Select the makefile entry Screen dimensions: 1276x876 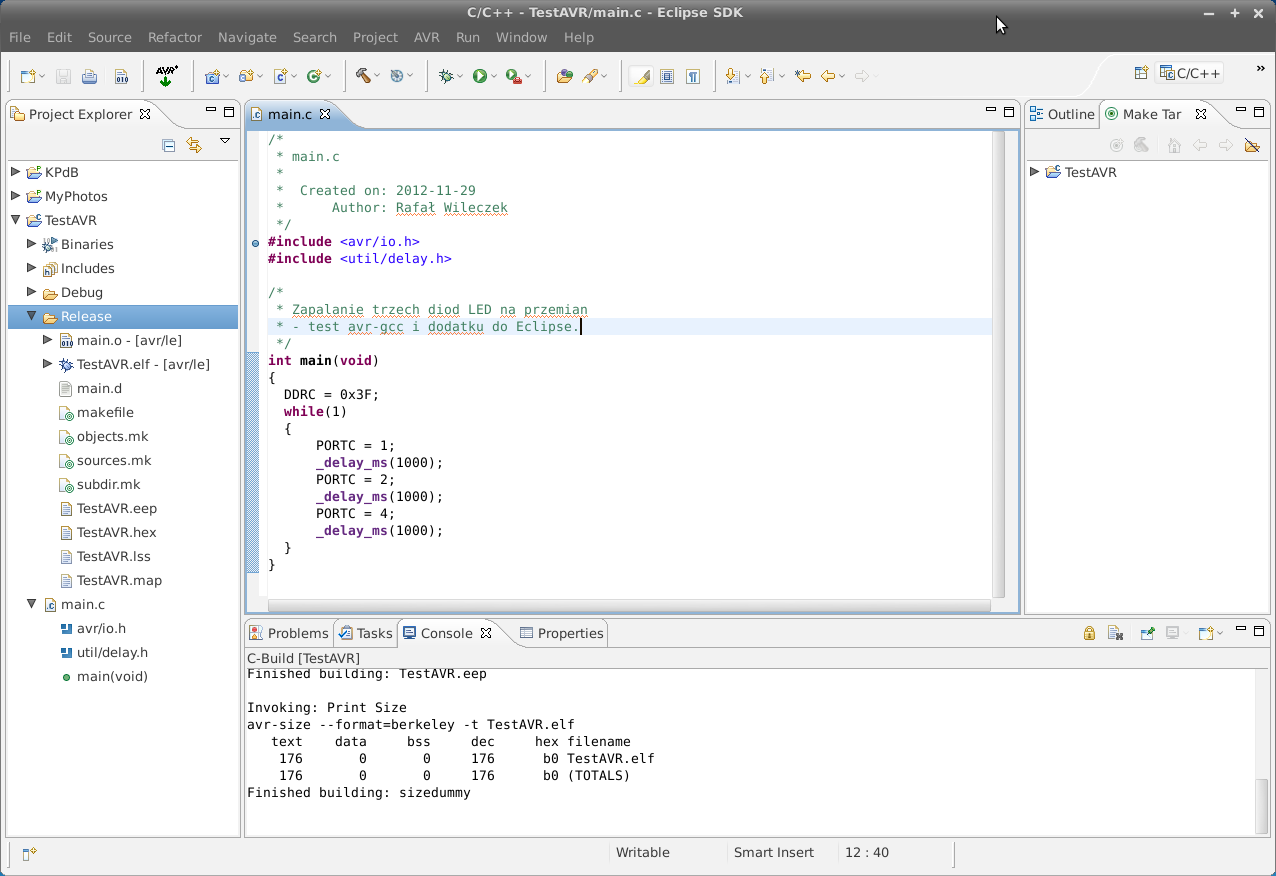click(105, 412)
